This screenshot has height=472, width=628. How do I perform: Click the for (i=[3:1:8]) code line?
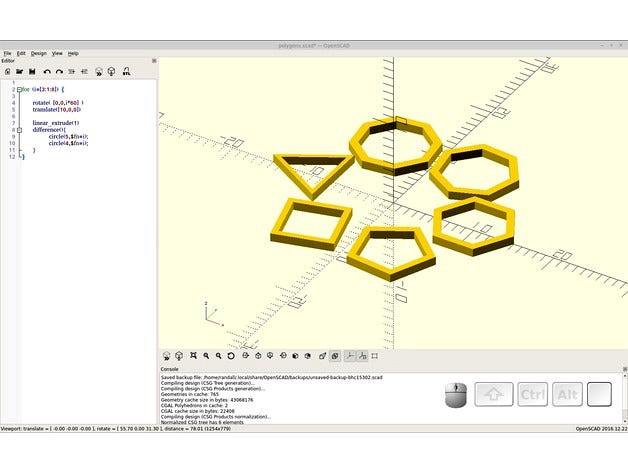point(42,89)
